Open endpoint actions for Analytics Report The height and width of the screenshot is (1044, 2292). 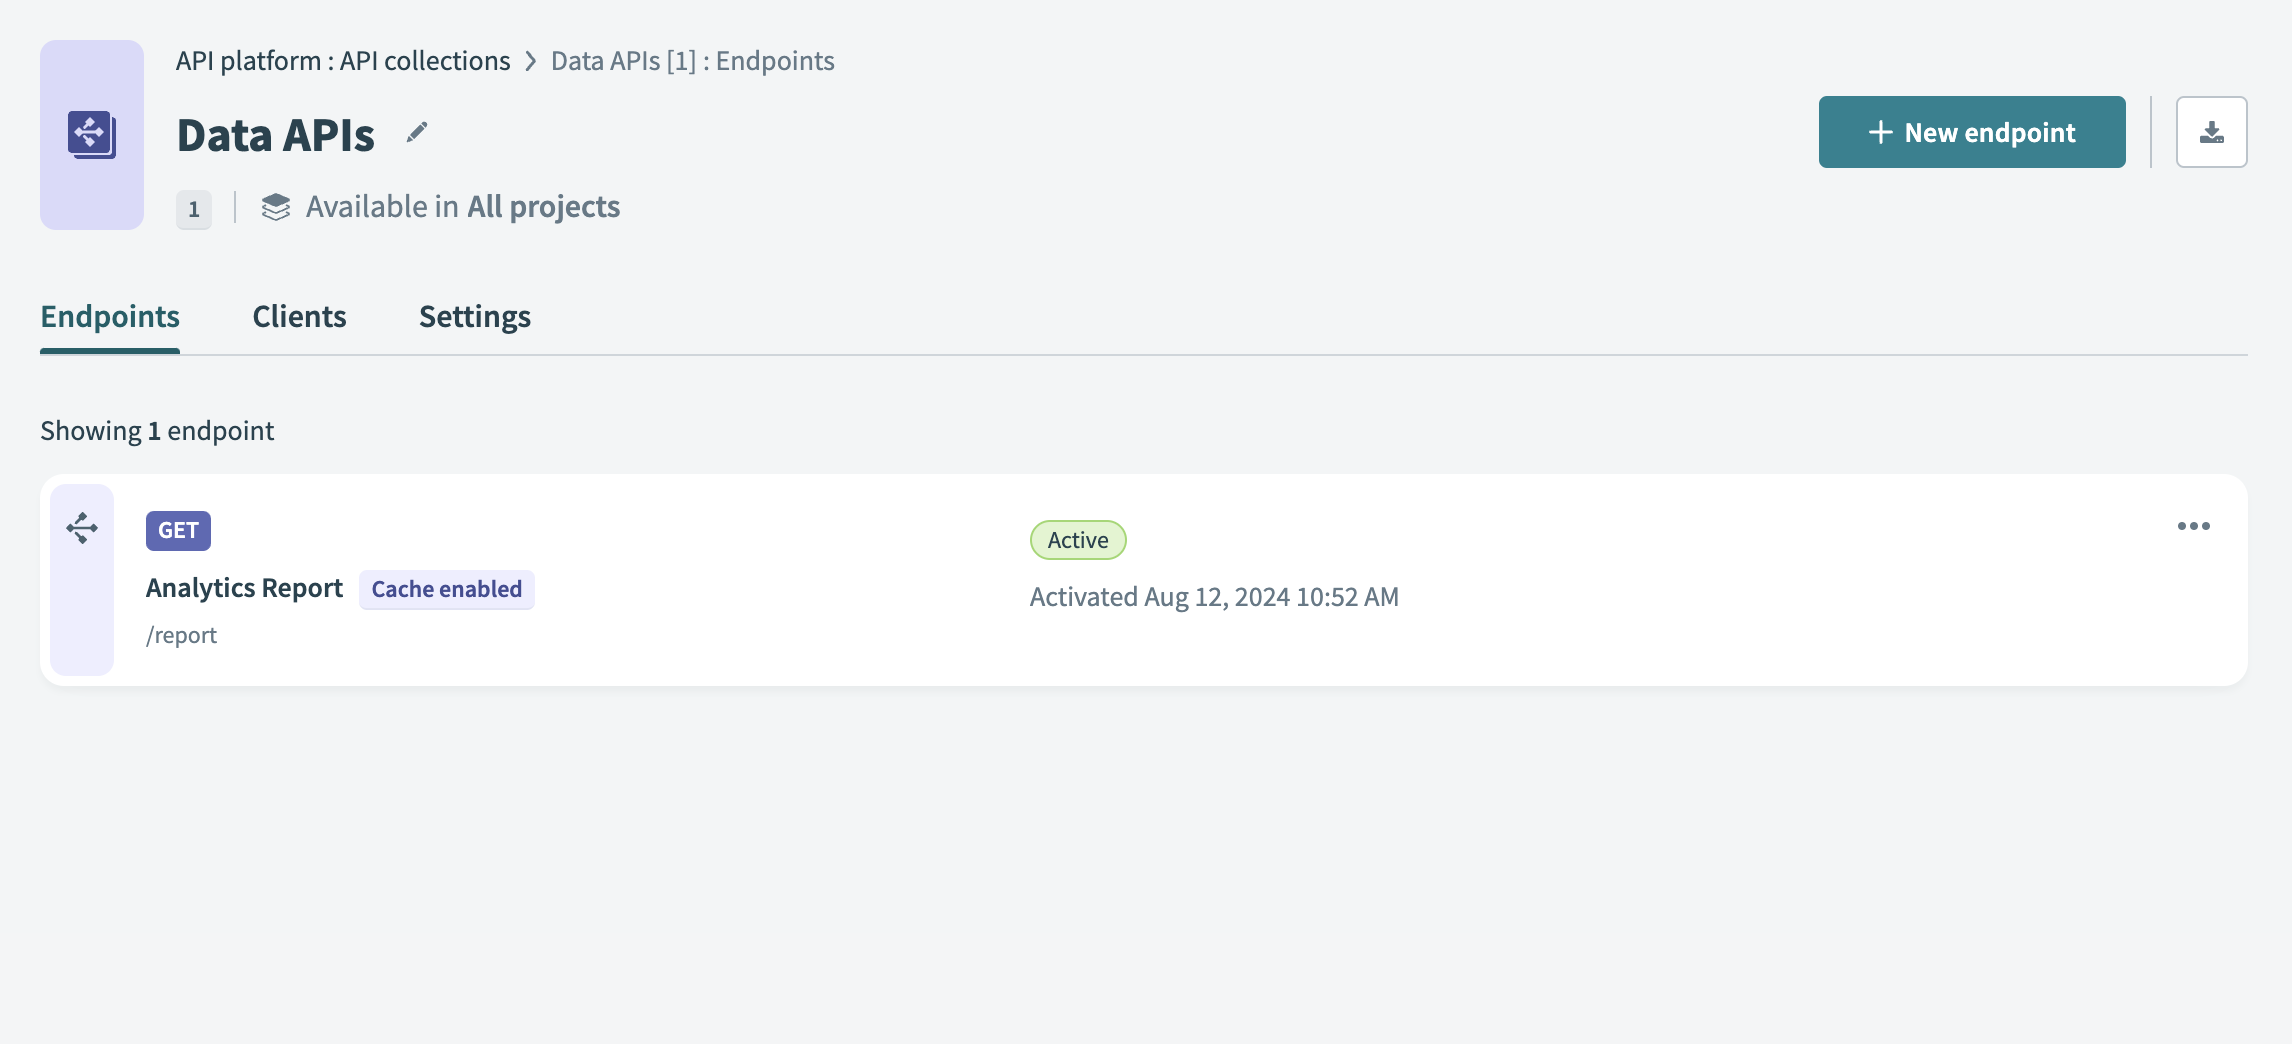coord(2193,526)
